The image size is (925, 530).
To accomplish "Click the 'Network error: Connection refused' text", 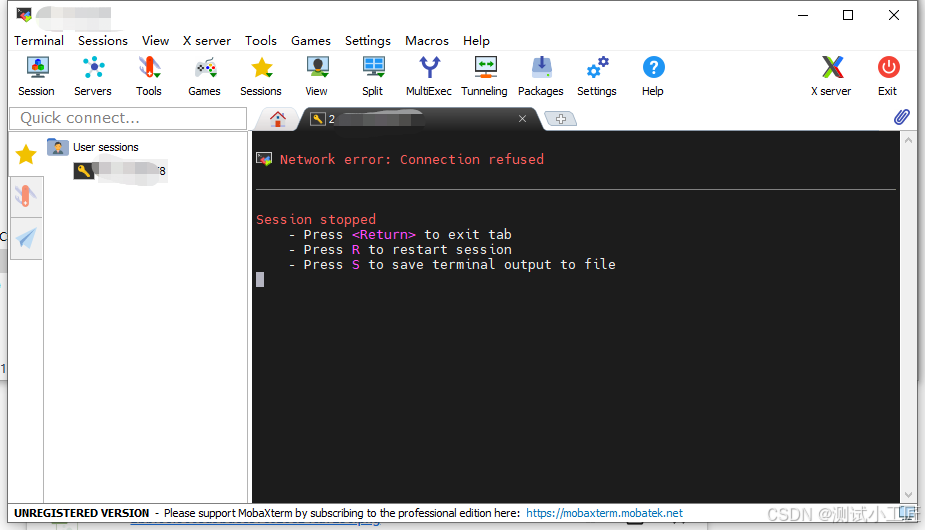I will click(x=412, y=159).
